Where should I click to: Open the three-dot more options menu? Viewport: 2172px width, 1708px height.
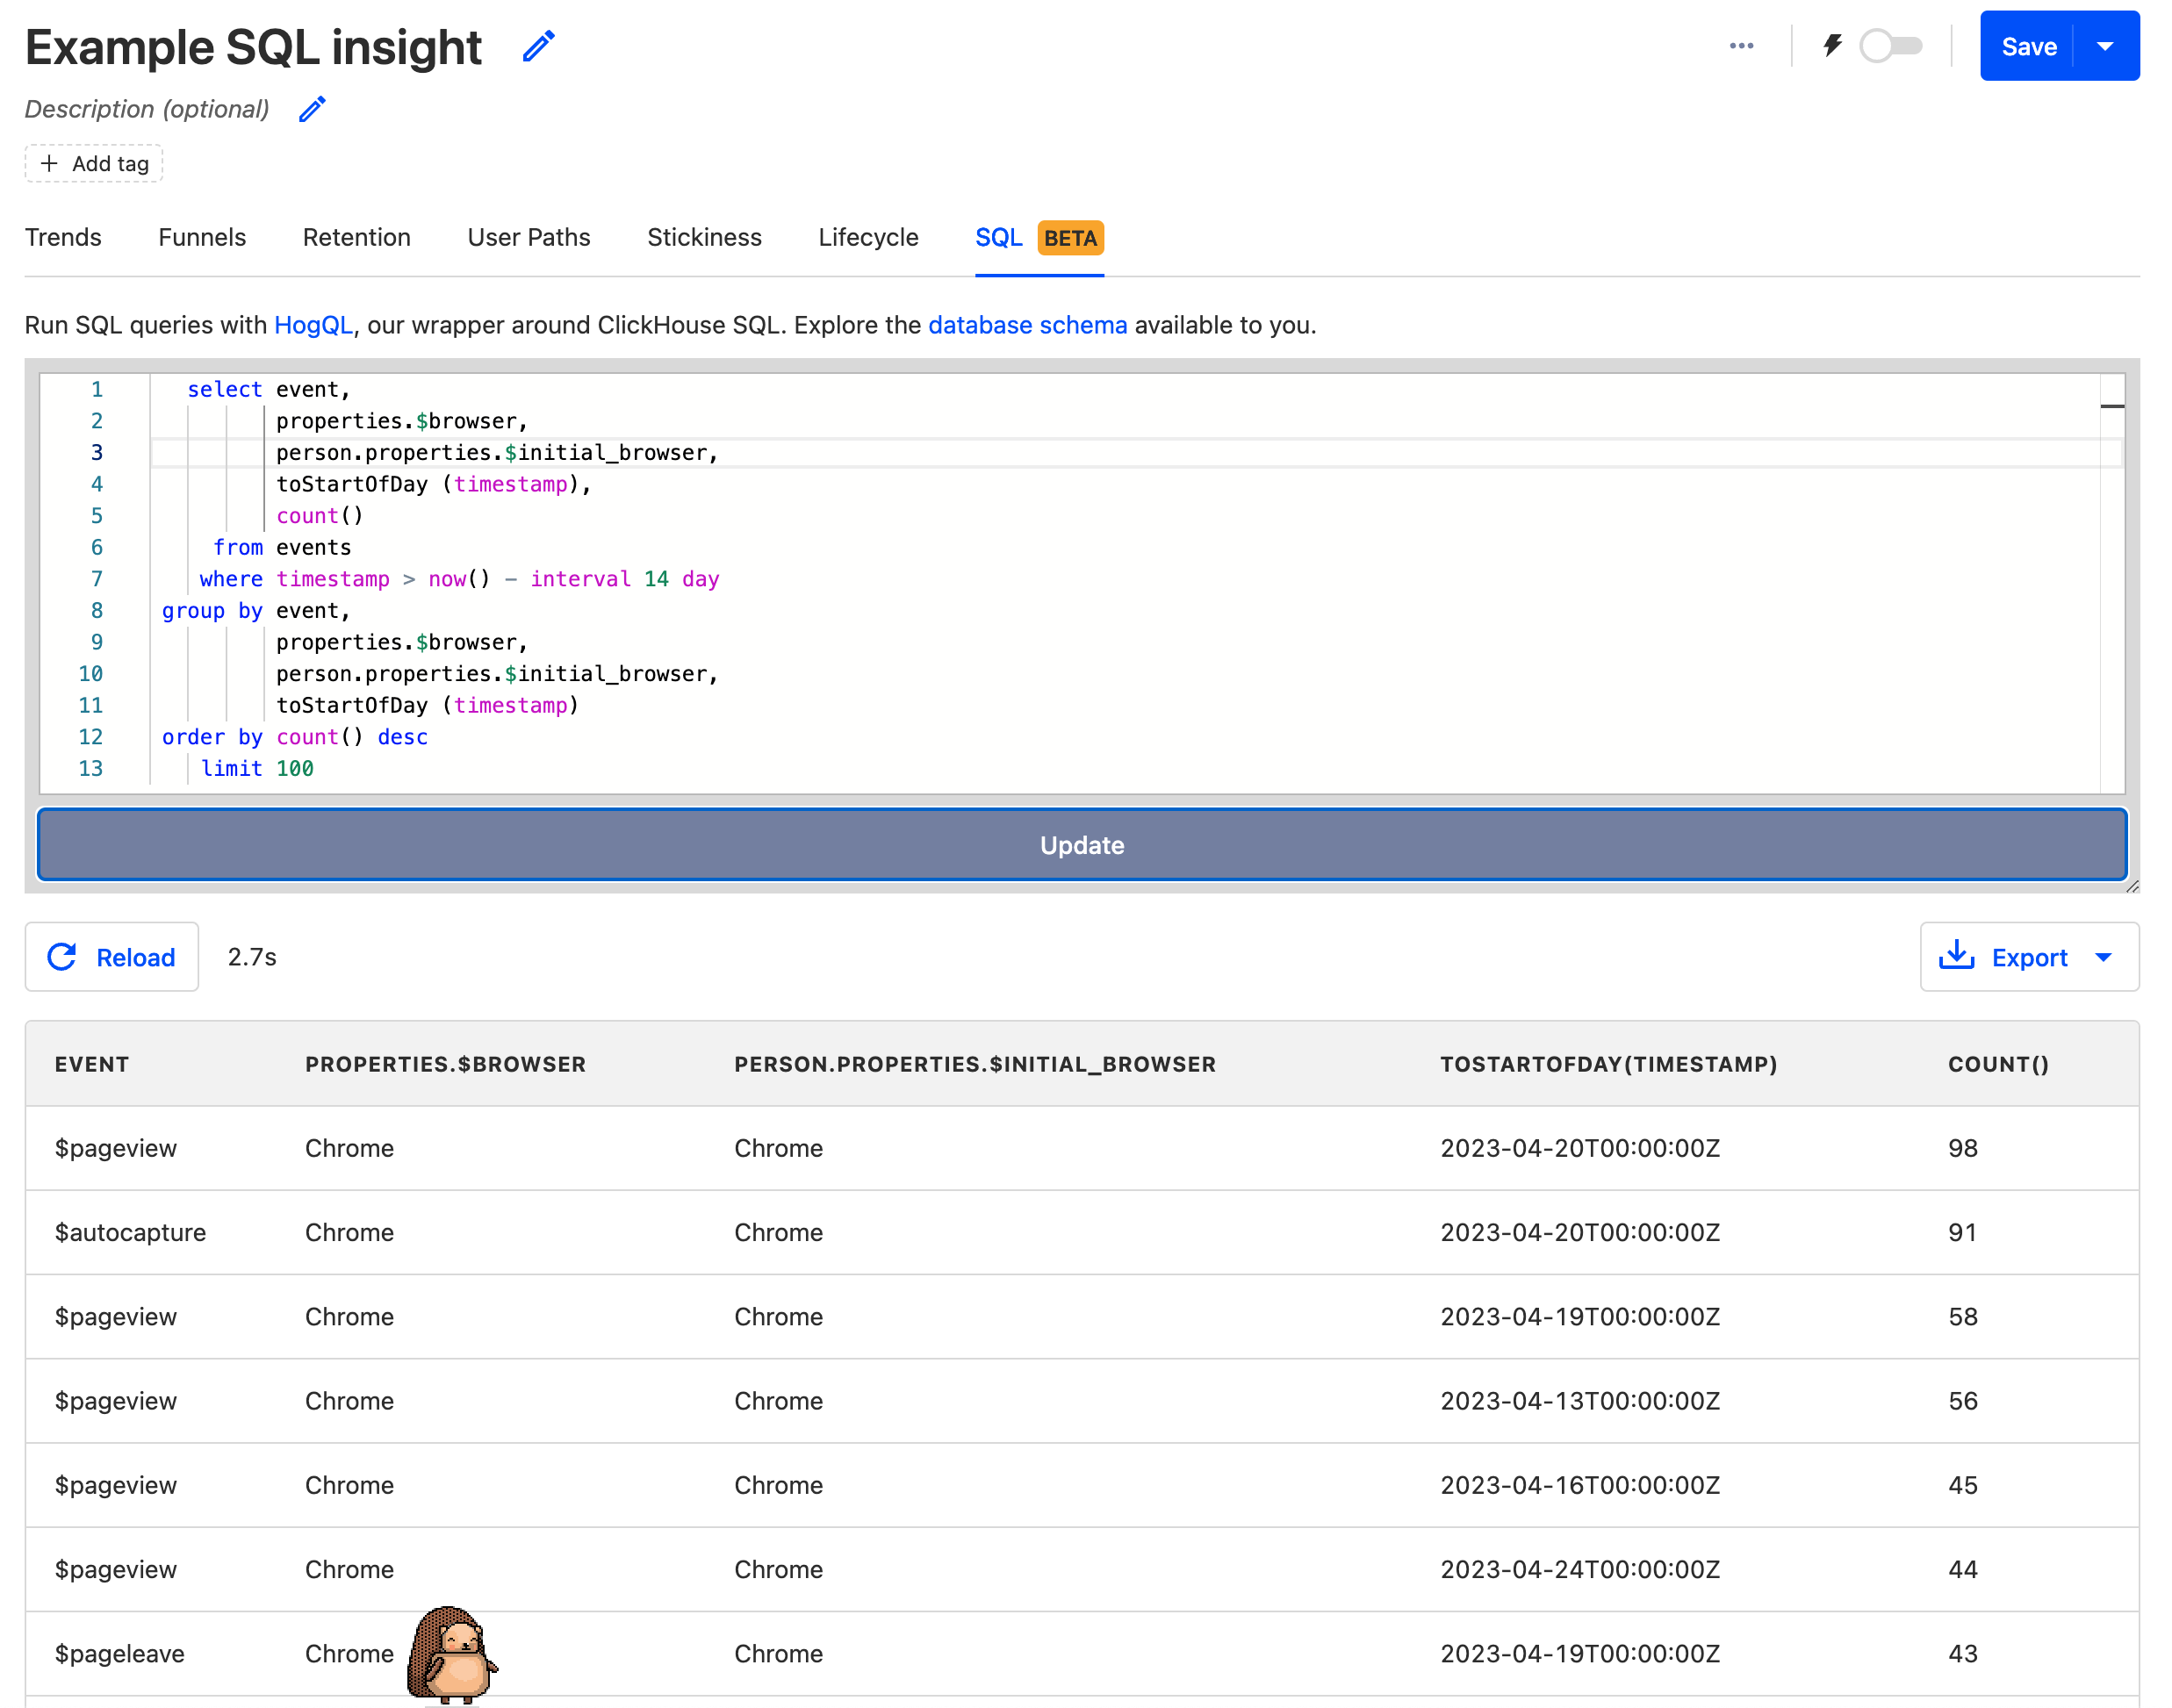pyautogui.click(x=1741, y=45)
